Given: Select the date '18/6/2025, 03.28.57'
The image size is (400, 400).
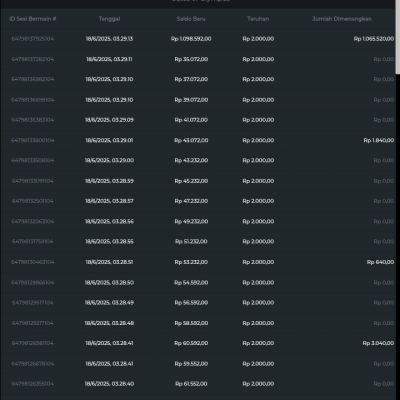Looking at the screenshot, I should (109, 201).
